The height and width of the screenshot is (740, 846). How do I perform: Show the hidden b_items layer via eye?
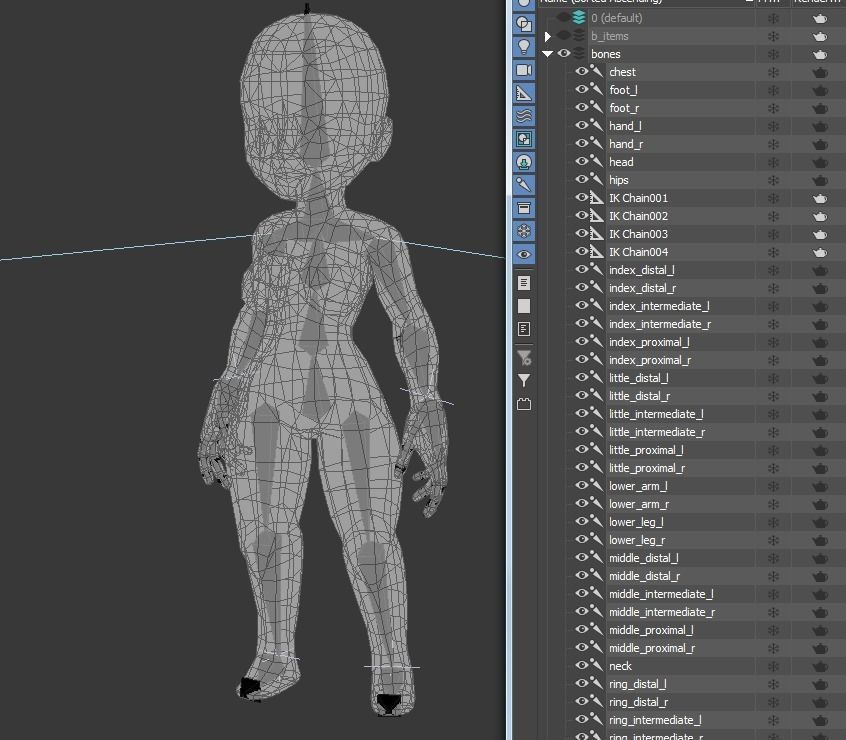click(x=564, y=35)
